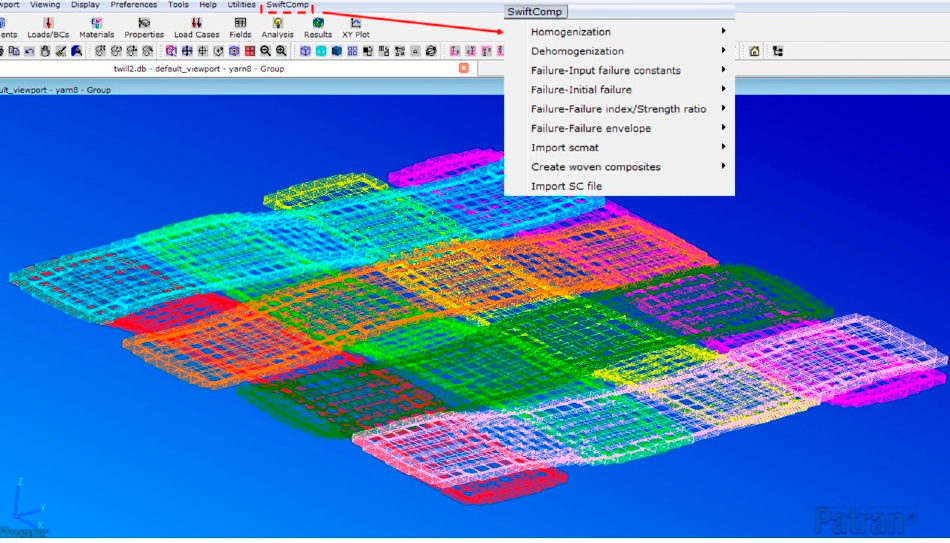
Task: Click the first pink label toolbar icon
Action: click(x=454, y=51)
